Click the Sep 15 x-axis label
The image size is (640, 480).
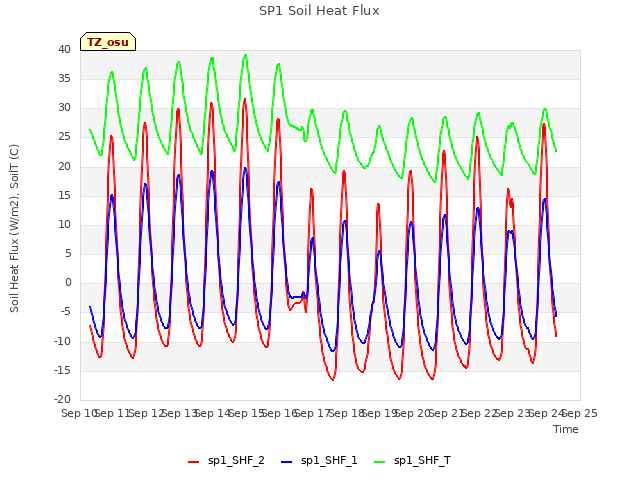point(247,413)
